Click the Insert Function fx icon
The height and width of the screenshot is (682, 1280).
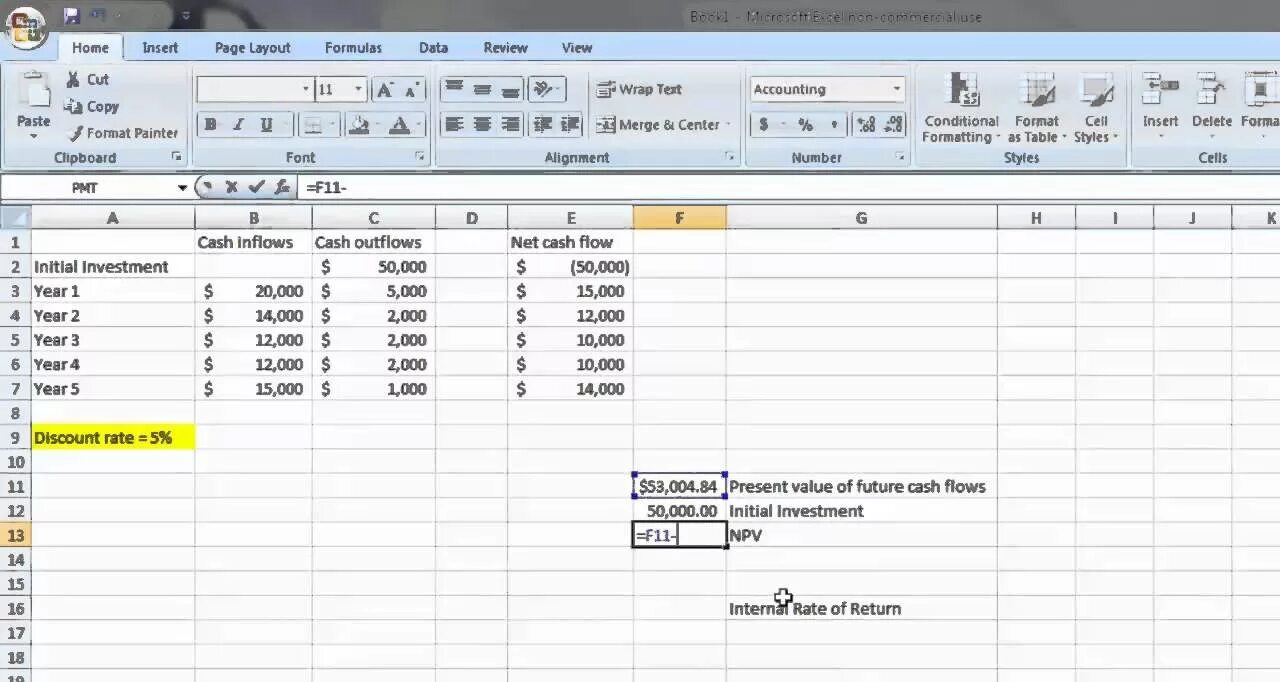click(282, 187)
